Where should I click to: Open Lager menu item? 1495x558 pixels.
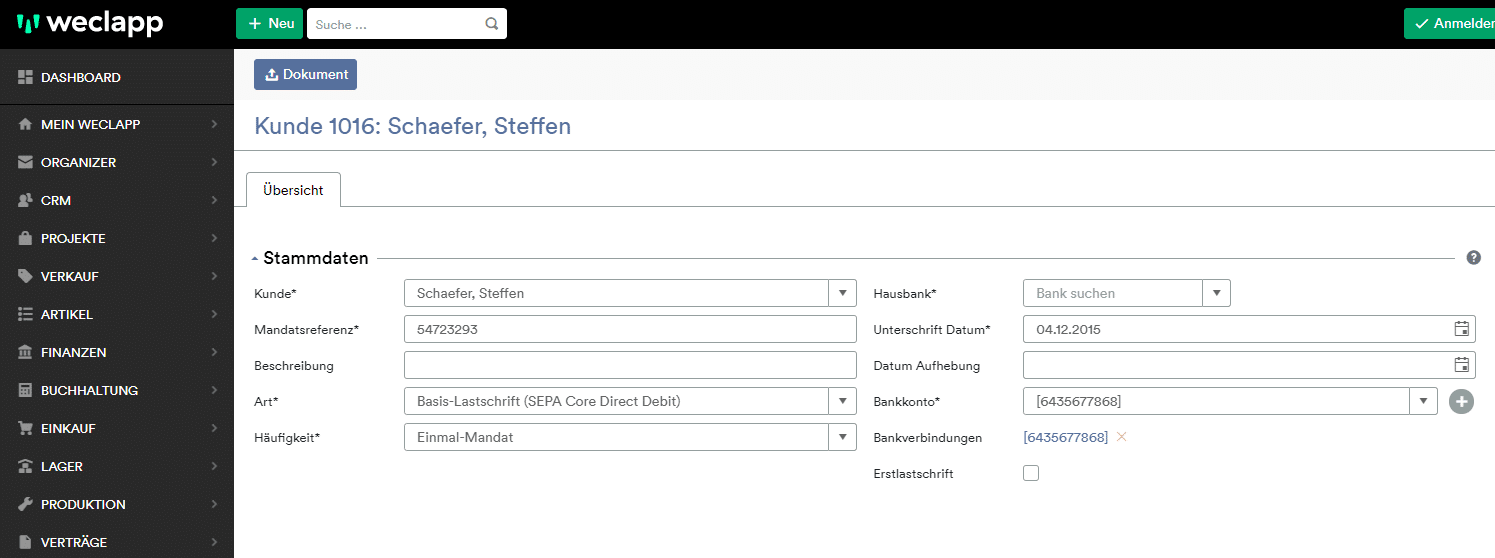117,467
